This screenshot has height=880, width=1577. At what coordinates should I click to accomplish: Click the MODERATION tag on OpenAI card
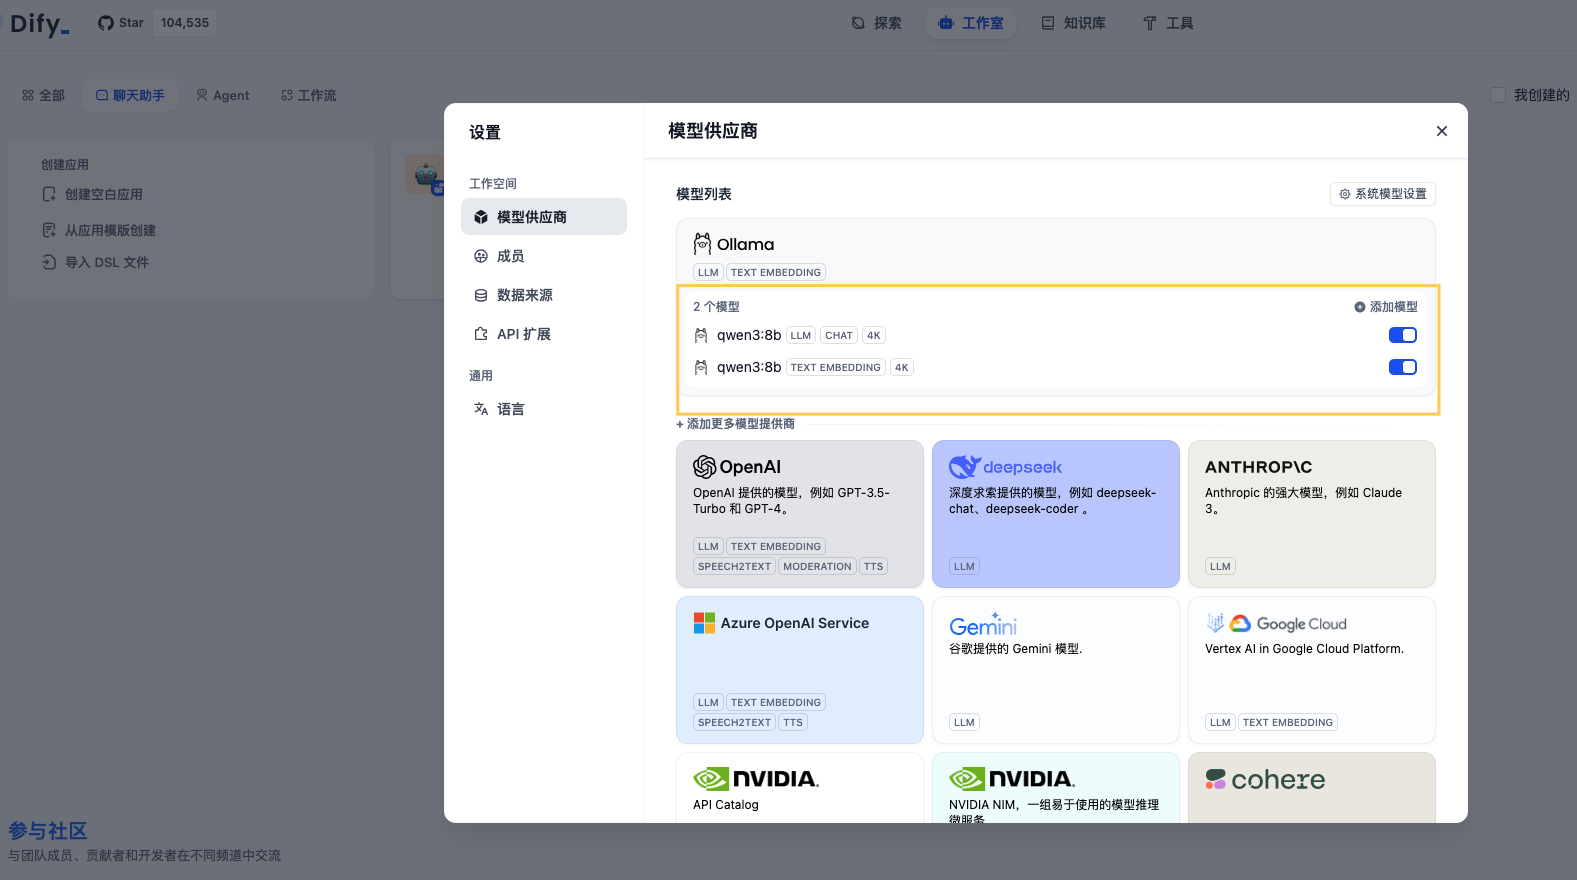[x=817, y=566]
